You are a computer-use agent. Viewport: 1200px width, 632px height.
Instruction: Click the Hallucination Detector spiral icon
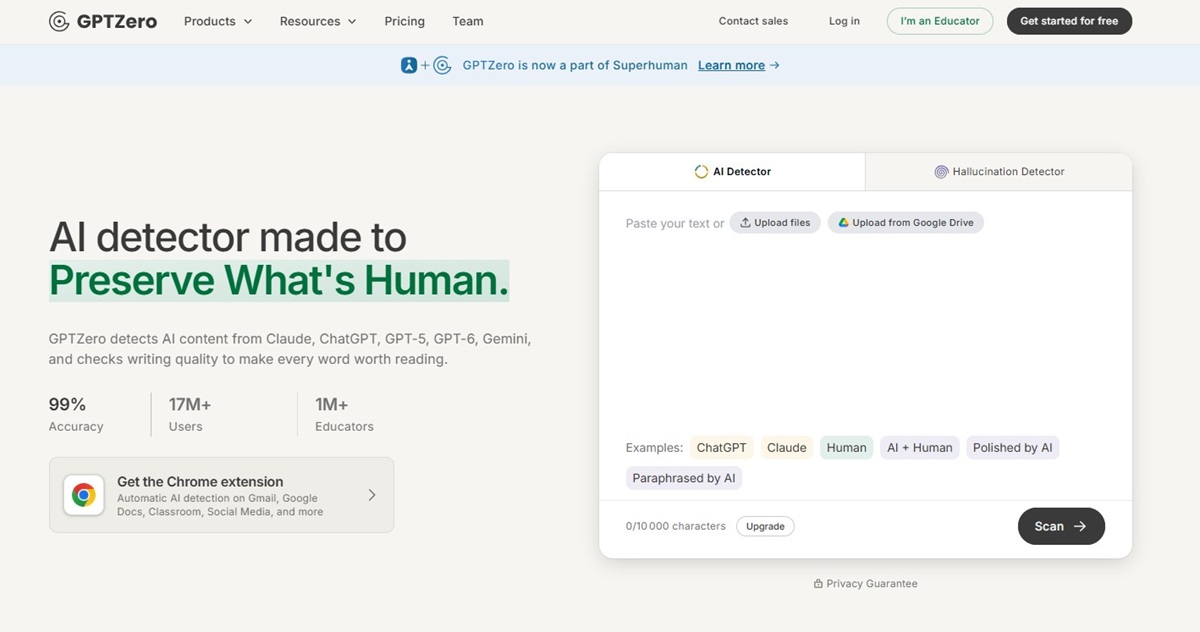coord(941,172)
